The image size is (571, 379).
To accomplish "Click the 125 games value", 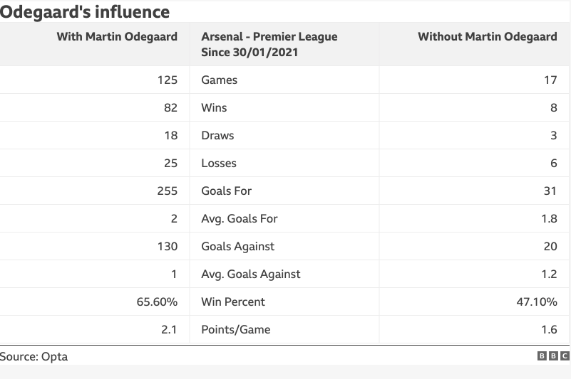I will coord(168,80).
